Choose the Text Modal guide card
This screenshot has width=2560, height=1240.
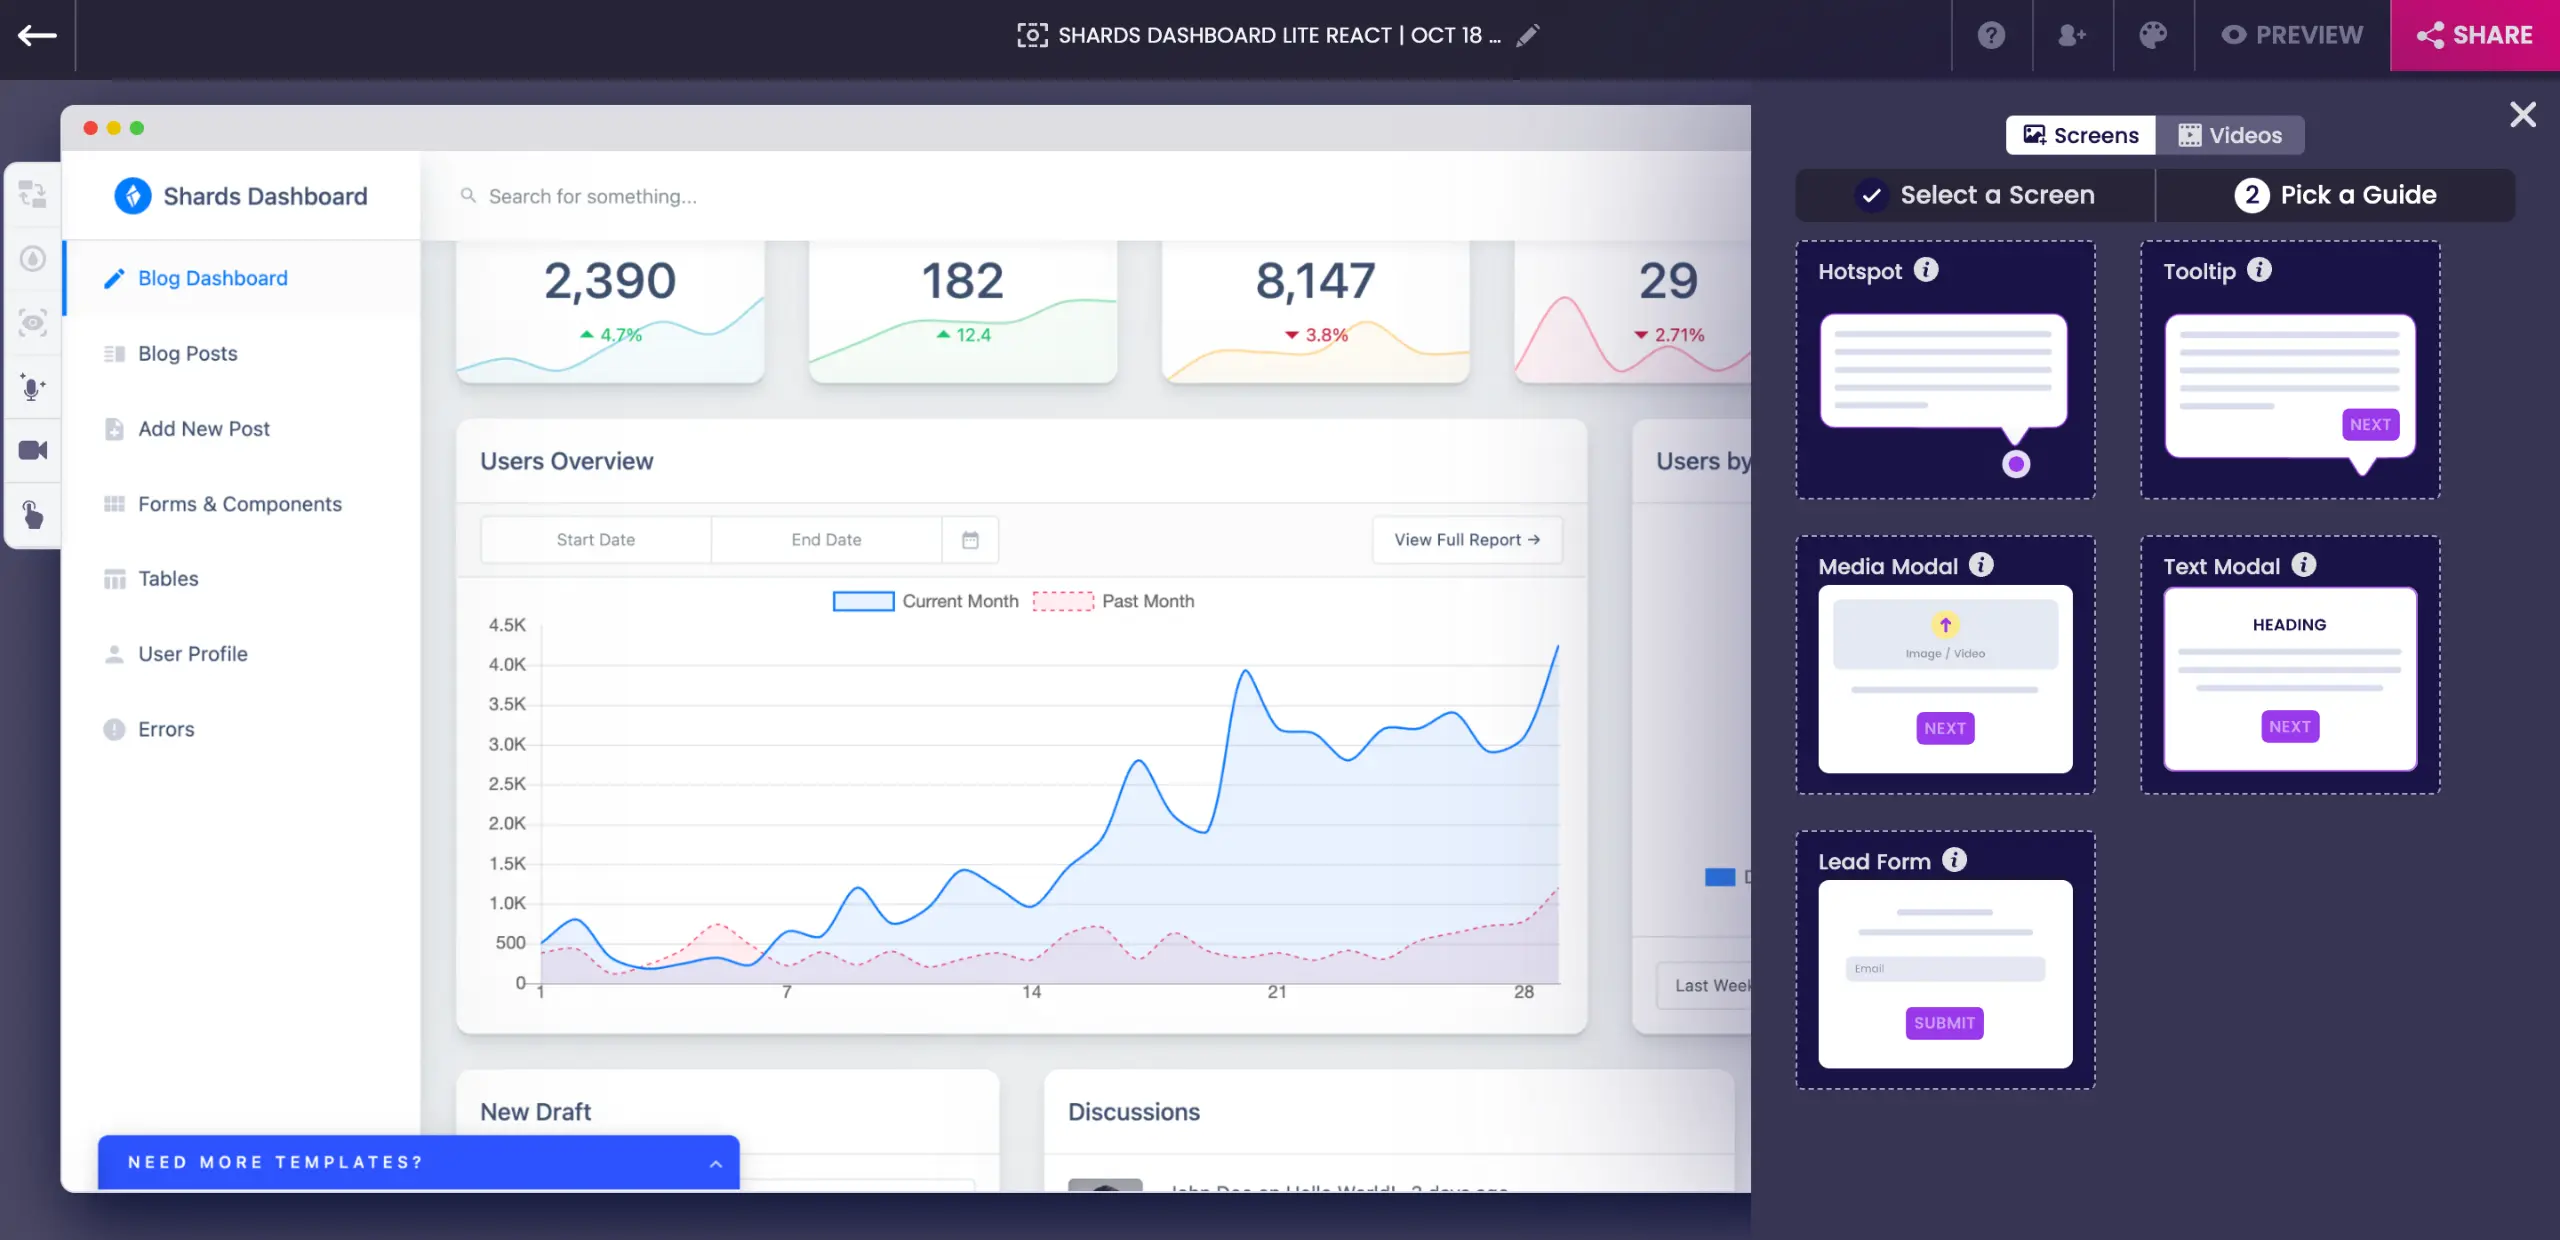coord(2290,665)
